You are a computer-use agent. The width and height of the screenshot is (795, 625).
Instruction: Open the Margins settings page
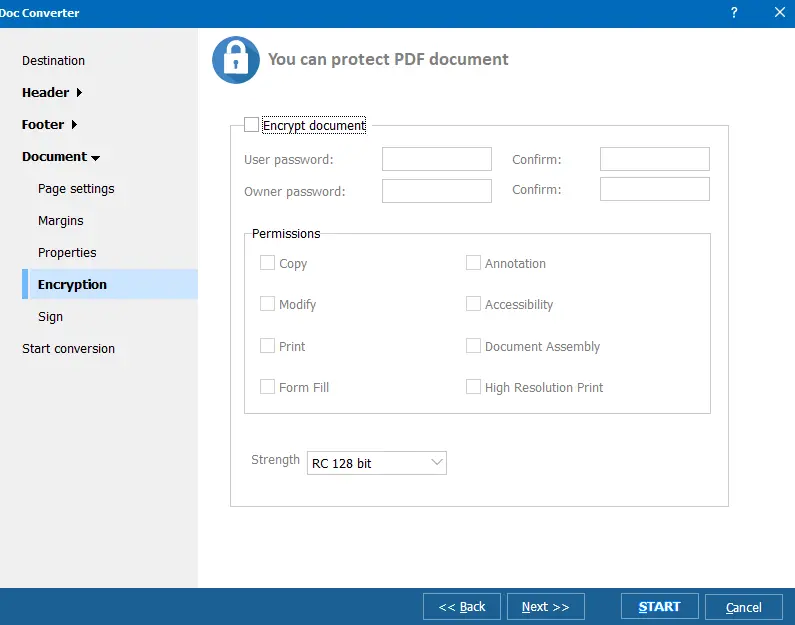[x=60, y=221]
